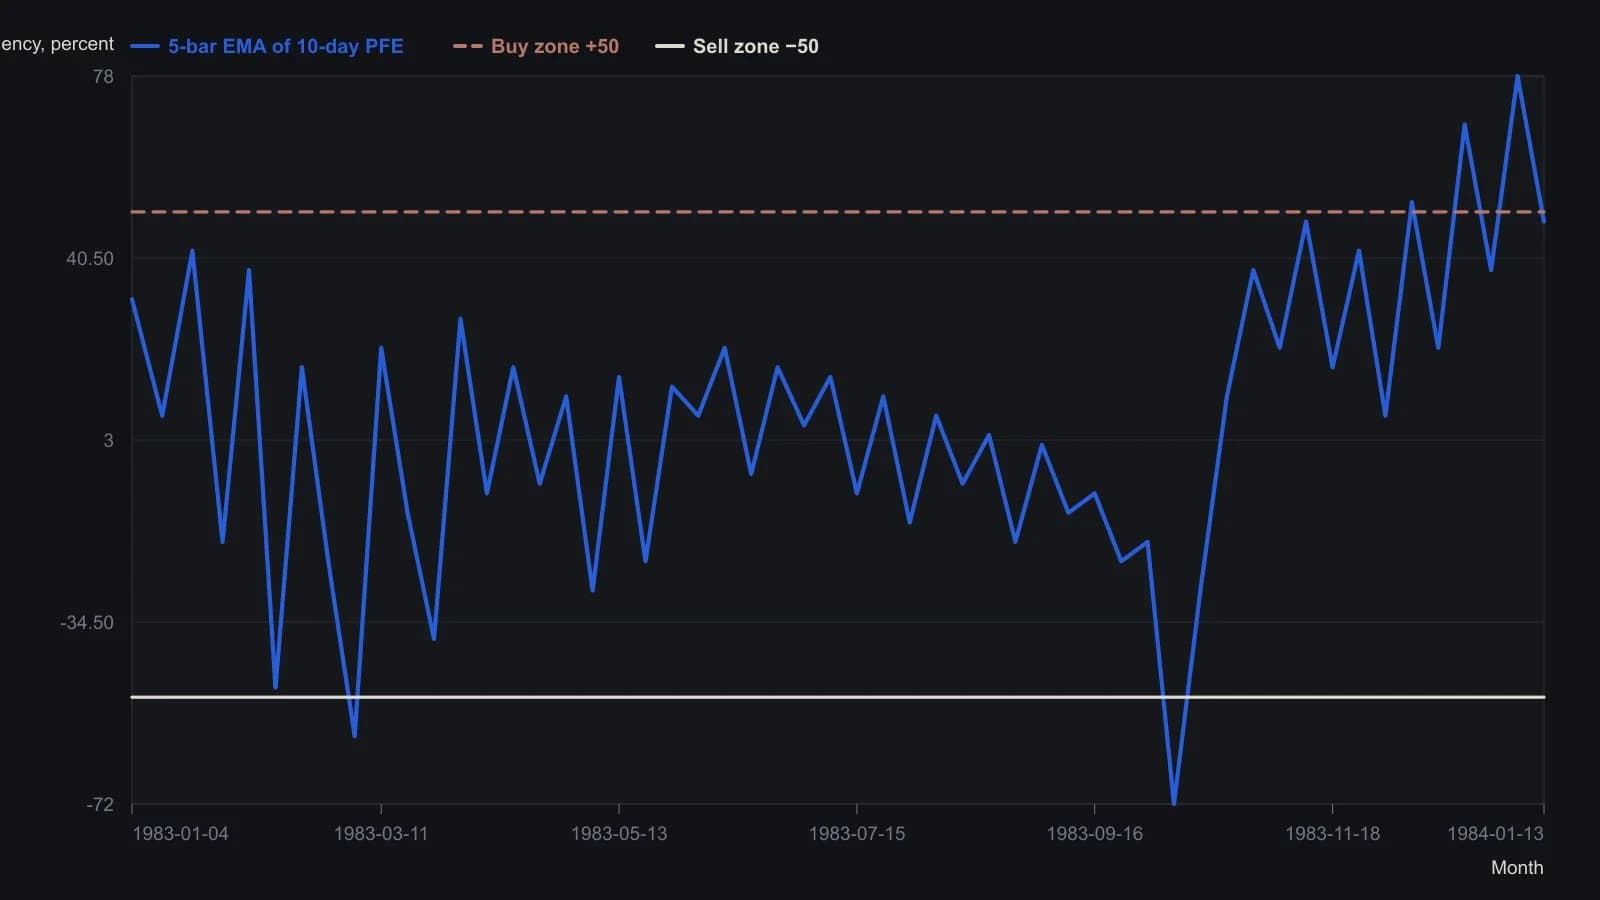The height and width of the screenshot is (900, 1600).
Task: Toggle the Buy zone +50 legend entry
Action: (536, 46)
